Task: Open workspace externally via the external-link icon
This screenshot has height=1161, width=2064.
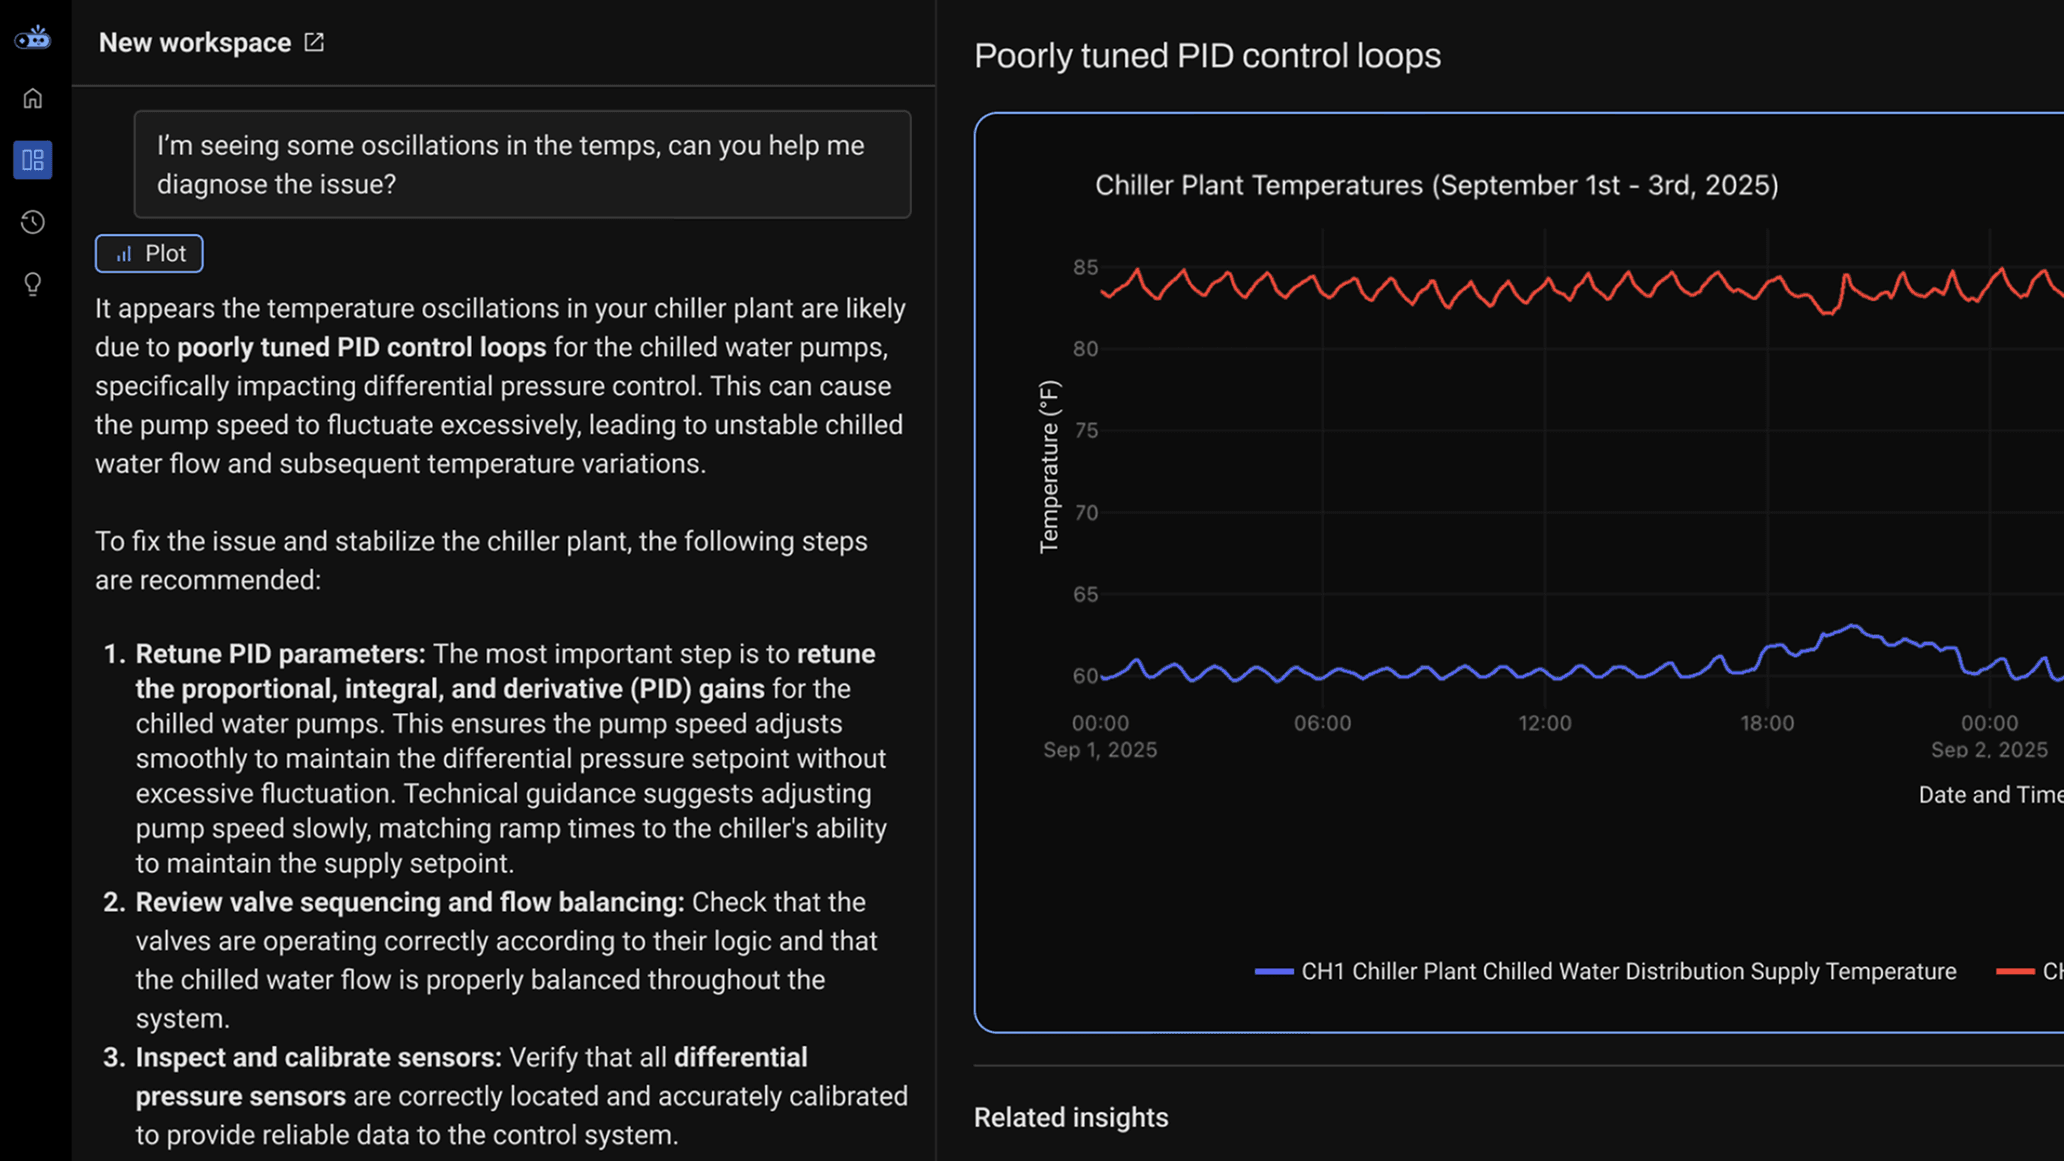Action: [x=313, y=42]
